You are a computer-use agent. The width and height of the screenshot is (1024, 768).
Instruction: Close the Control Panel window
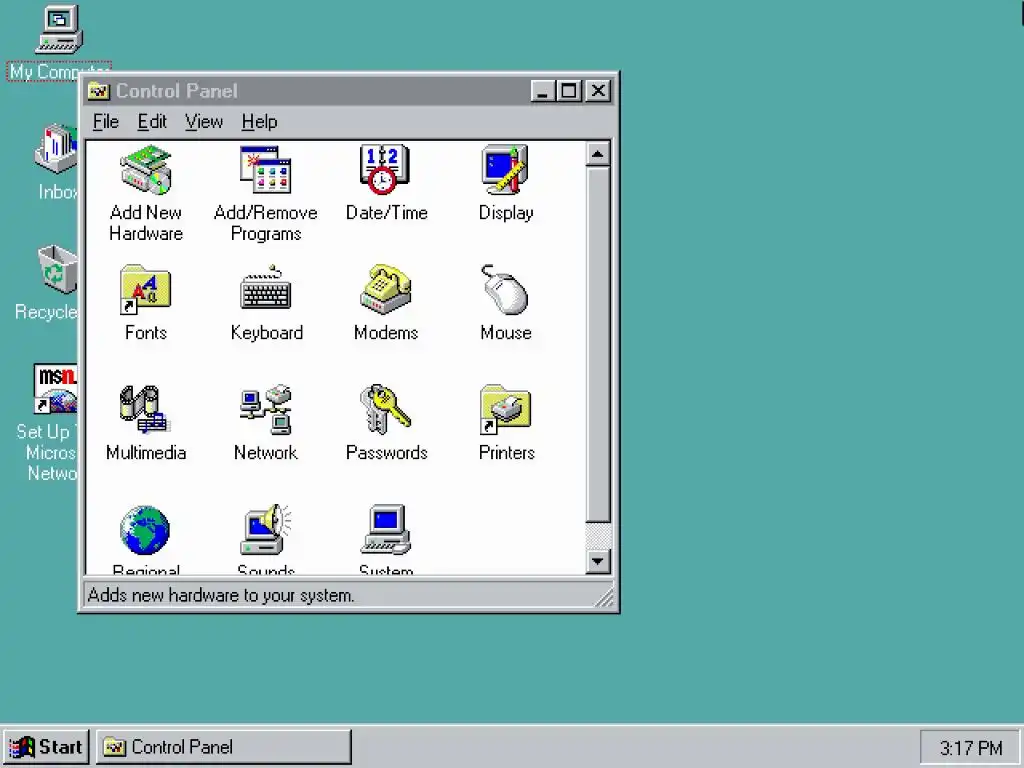[598, 91]
